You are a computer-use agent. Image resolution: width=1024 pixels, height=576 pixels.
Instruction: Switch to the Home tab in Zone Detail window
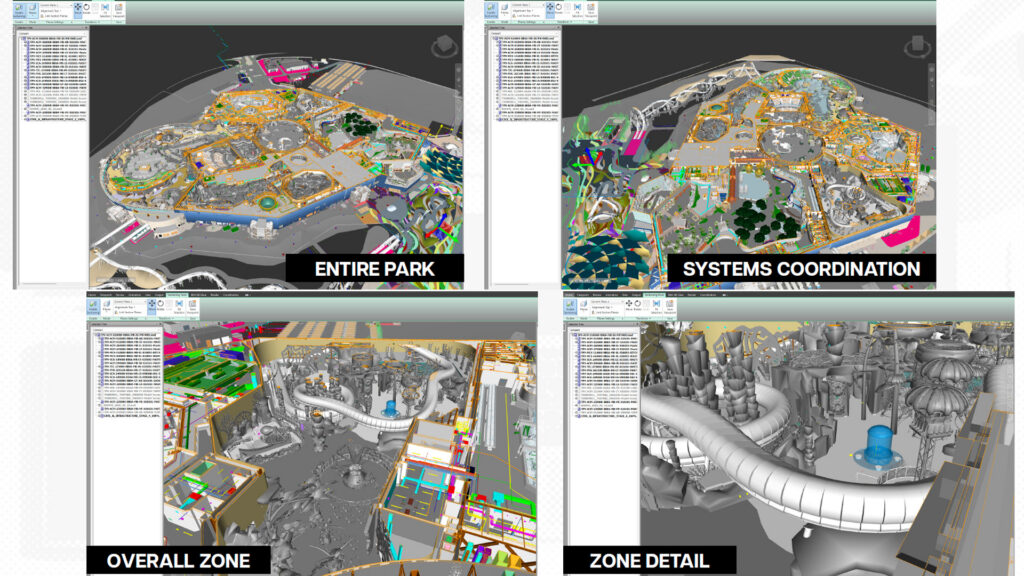tap(566, 295)
